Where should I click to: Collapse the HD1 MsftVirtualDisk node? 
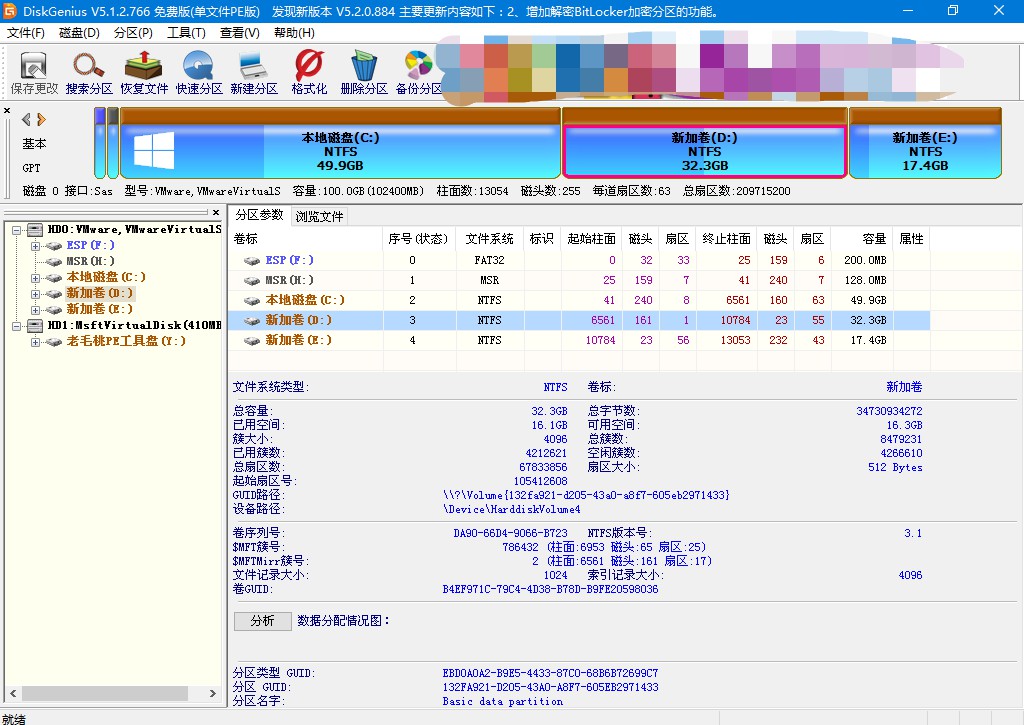point(16,326)
